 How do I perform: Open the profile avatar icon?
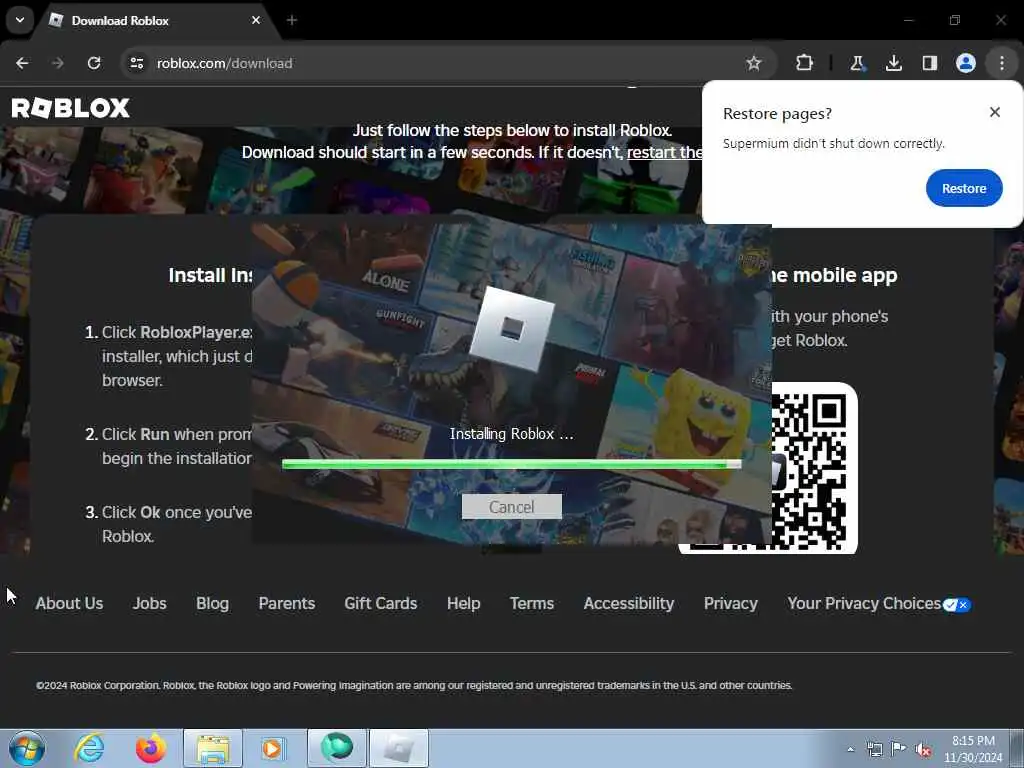coord(966,63)
